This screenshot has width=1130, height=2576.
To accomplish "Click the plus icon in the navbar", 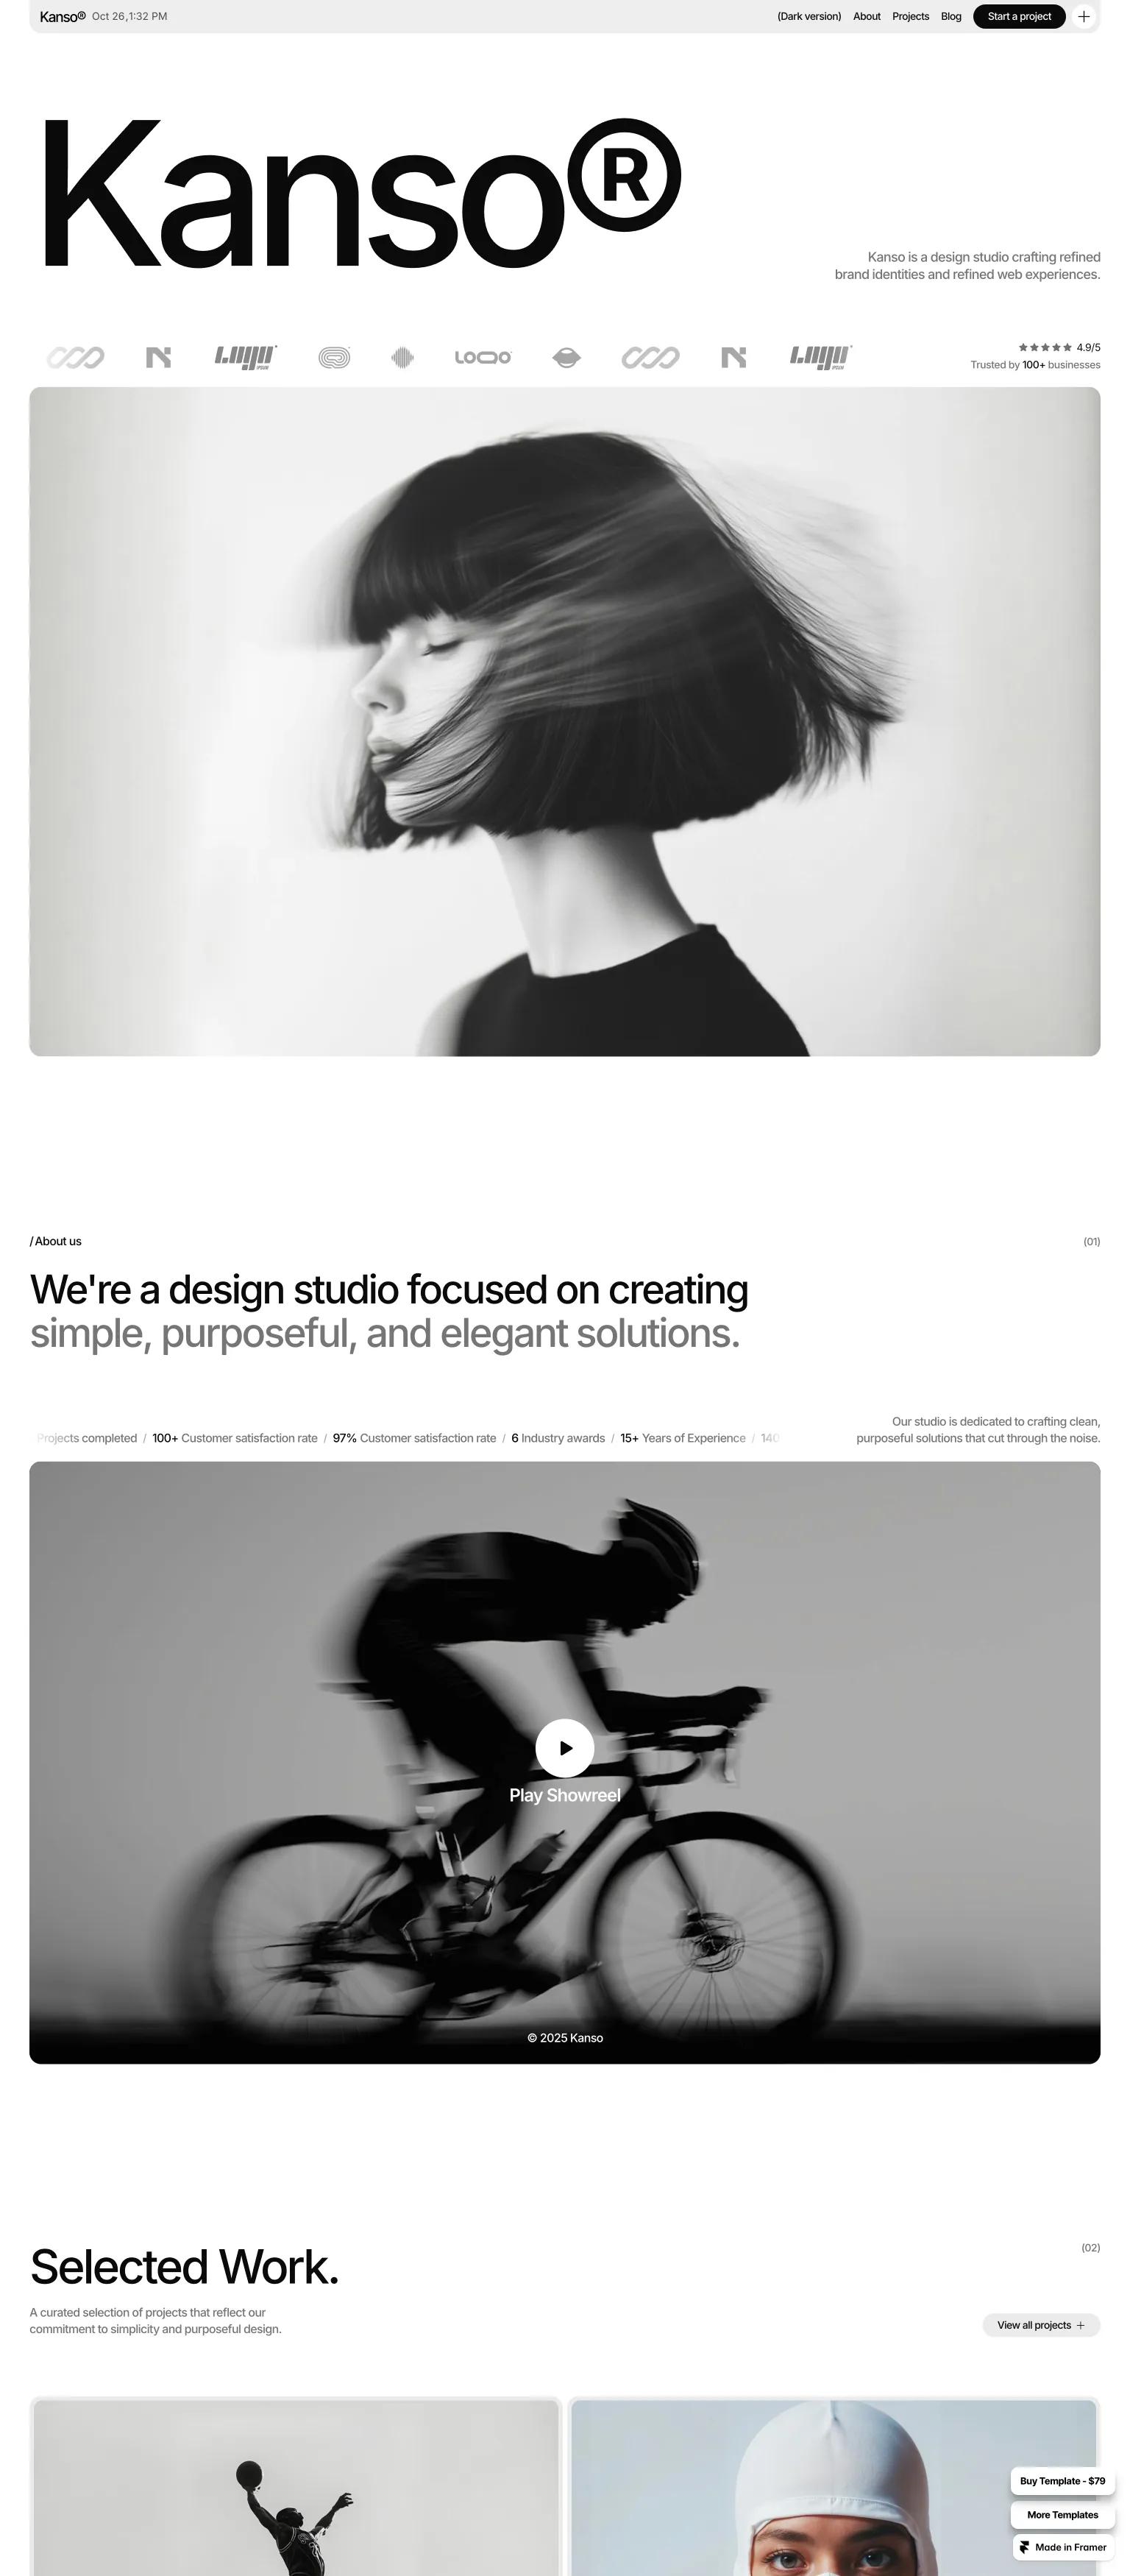I will [1083, 17].
